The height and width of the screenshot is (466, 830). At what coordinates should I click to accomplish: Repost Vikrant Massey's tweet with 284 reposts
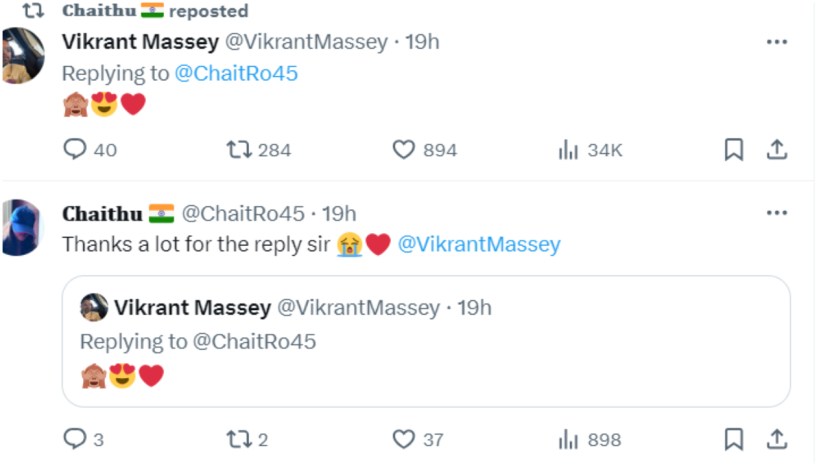coord(239,150)
